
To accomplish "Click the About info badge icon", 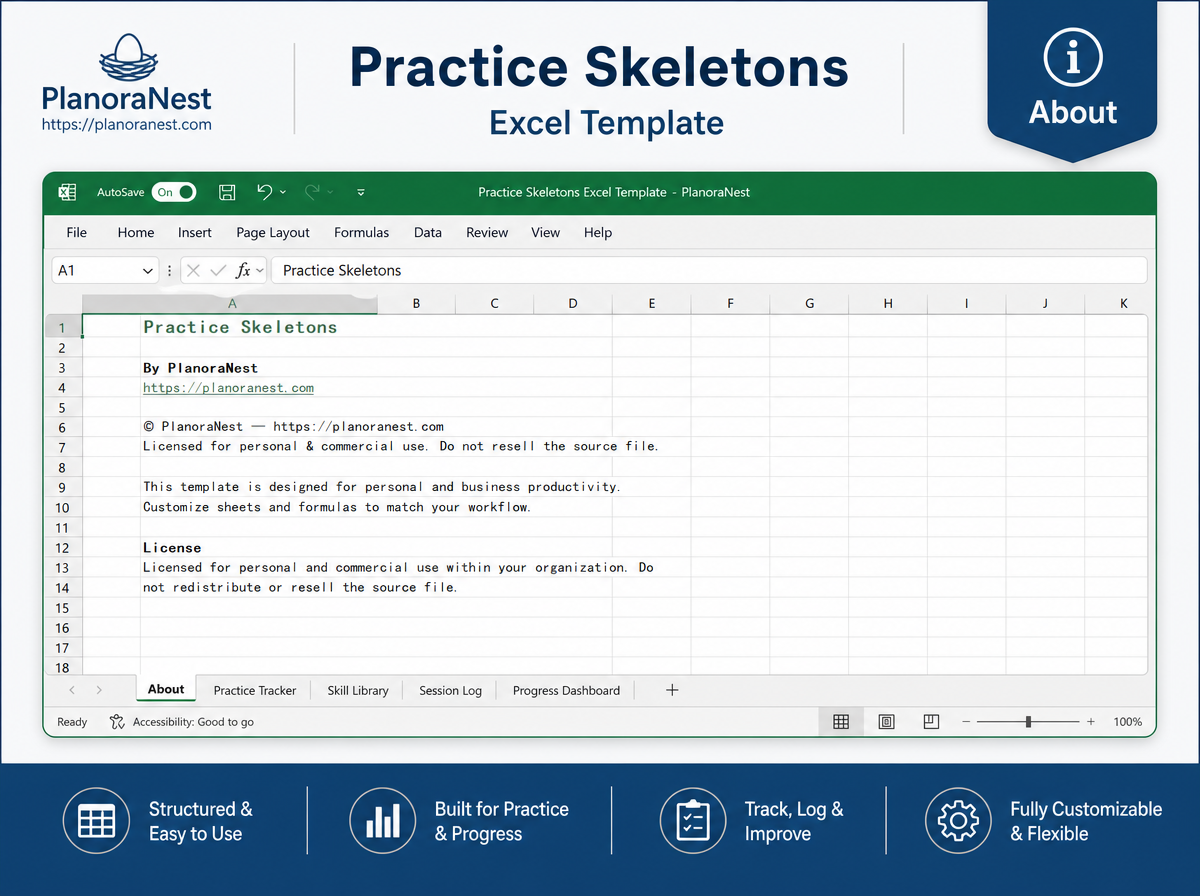I will click(x=1073, y=58).
